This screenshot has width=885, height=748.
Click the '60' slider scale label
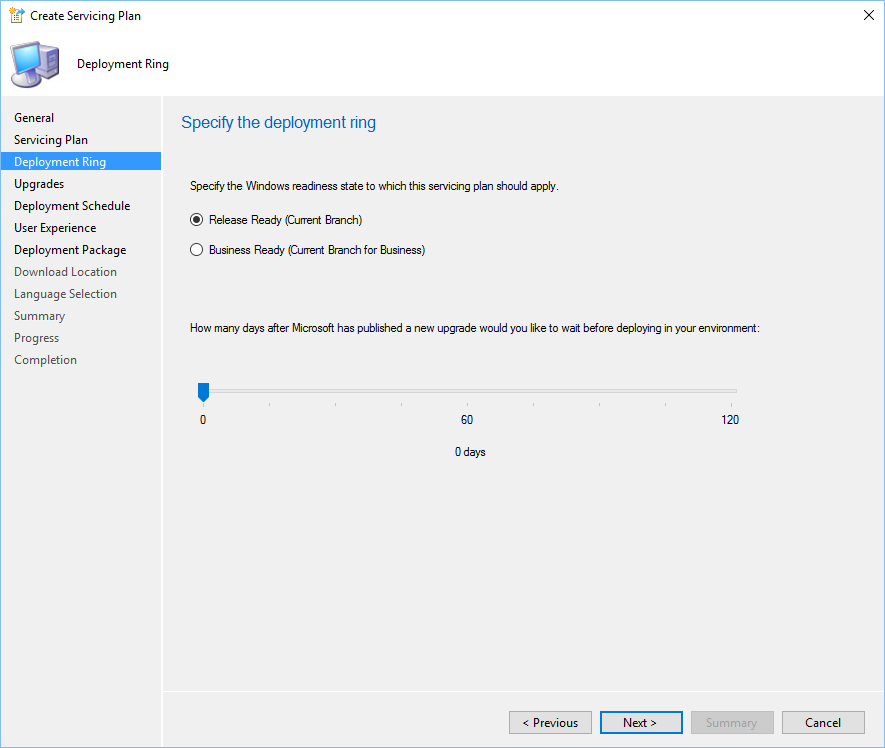(467, 420)
